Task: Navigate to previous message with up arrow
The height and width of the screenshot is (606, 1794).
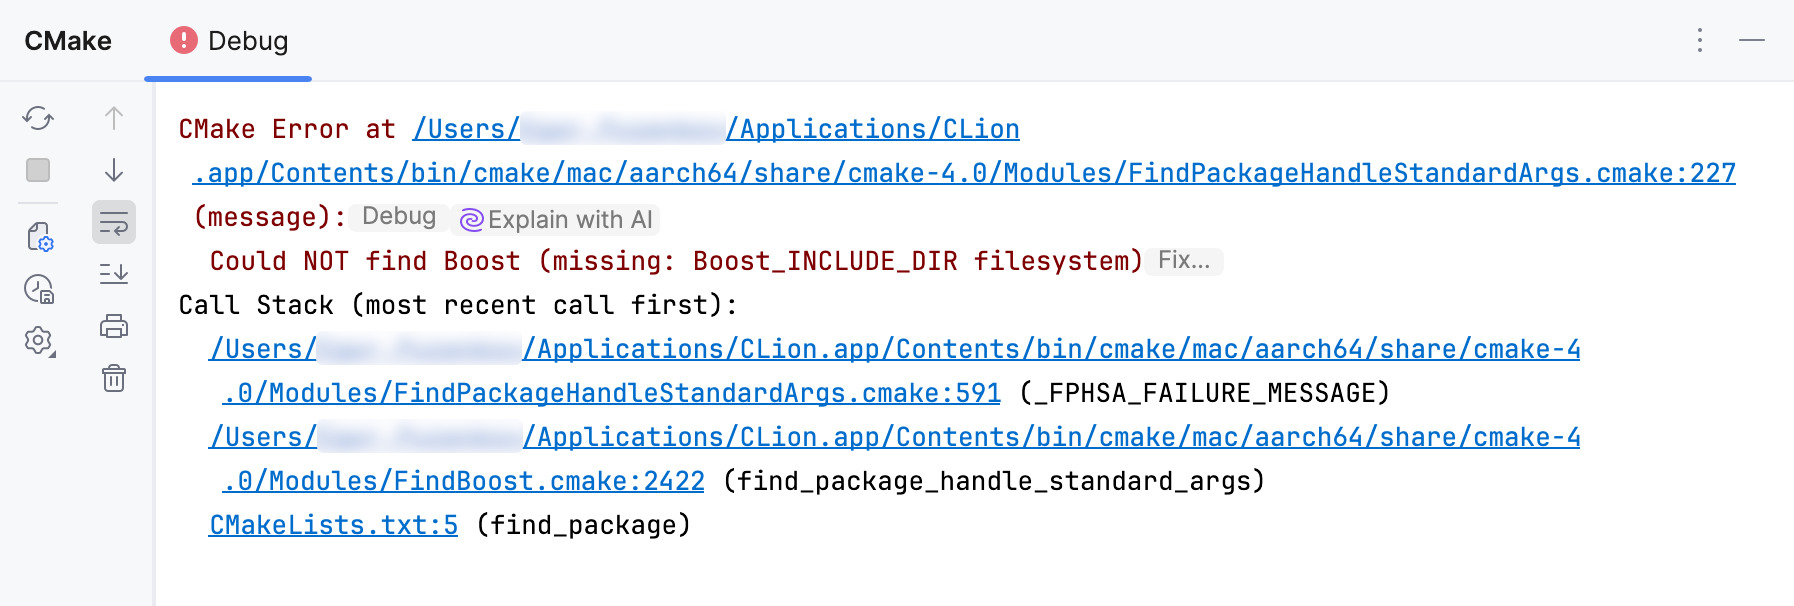Action: pyautogui.click(x=113, y=119)
